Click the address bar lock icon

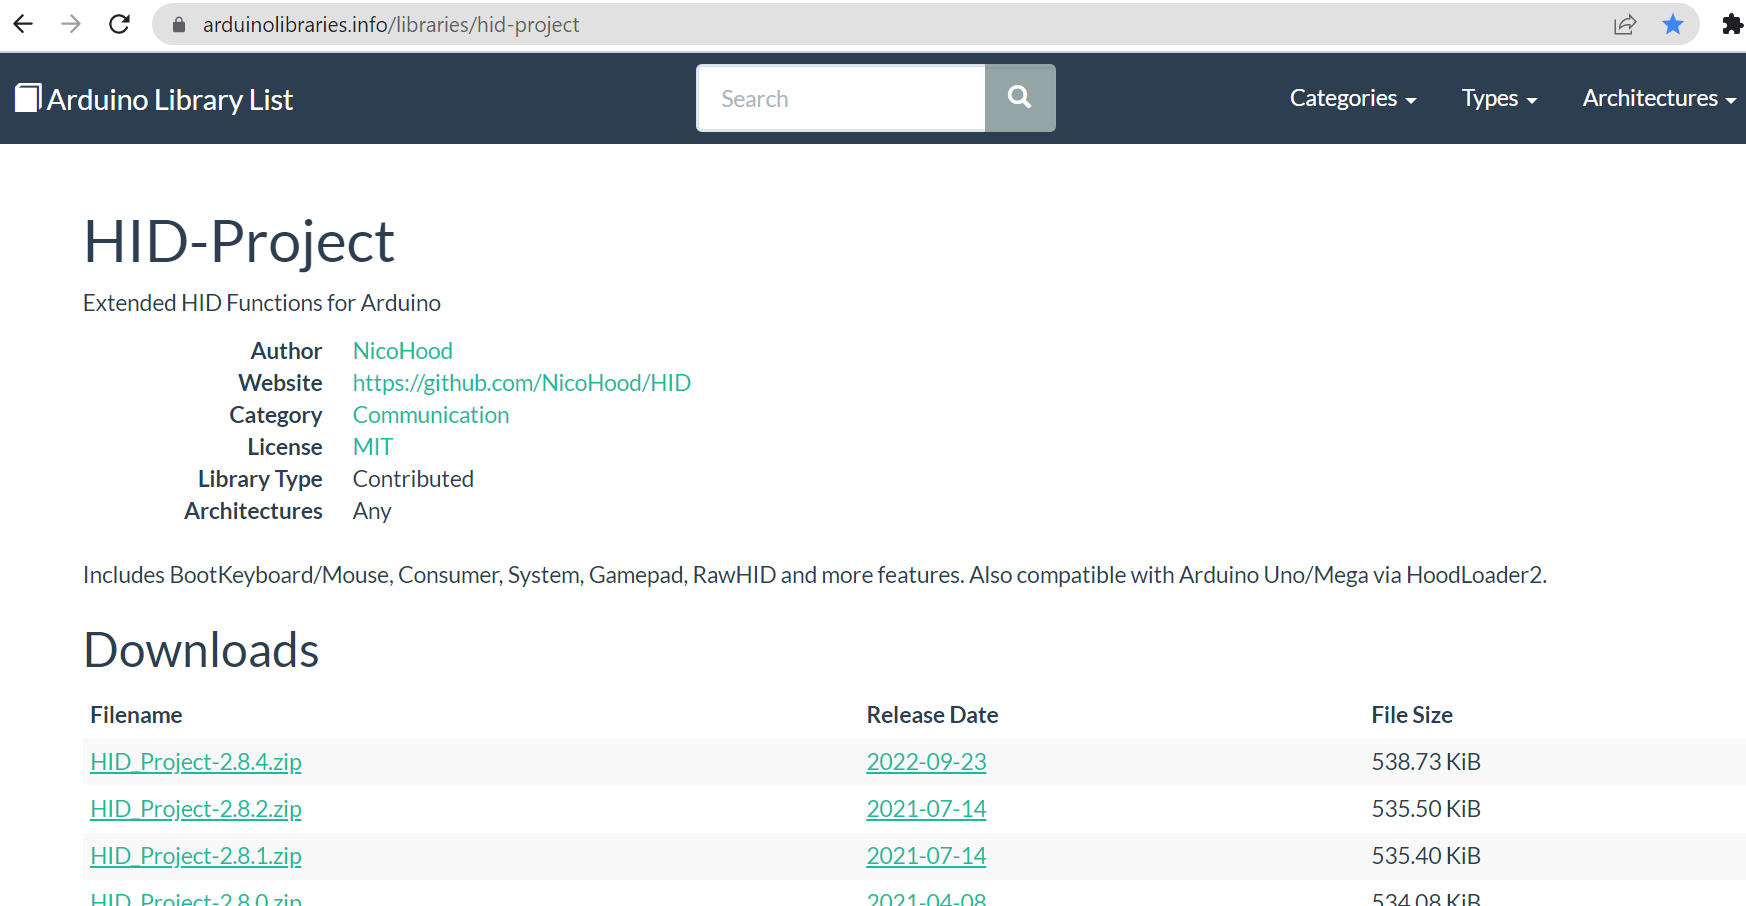tap(179, 24)
